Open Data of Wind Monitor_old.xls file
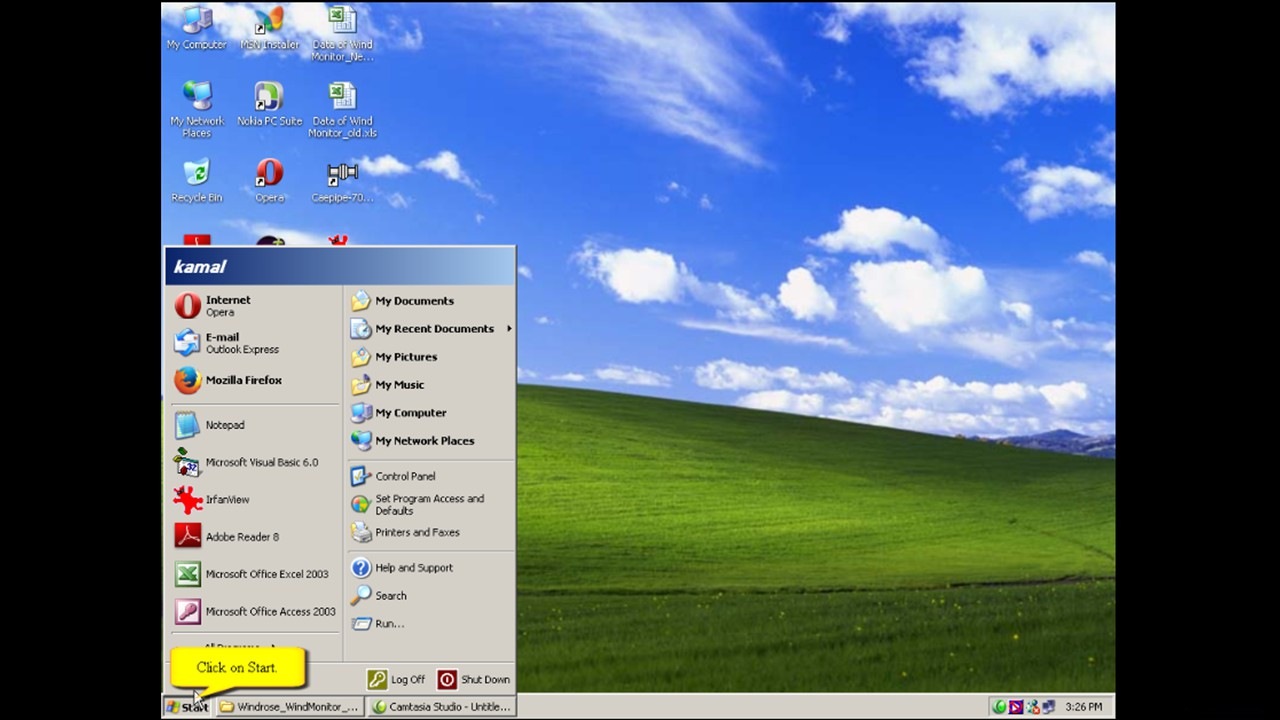This screenshot has width=1280, height=720. tap(342, 110)
